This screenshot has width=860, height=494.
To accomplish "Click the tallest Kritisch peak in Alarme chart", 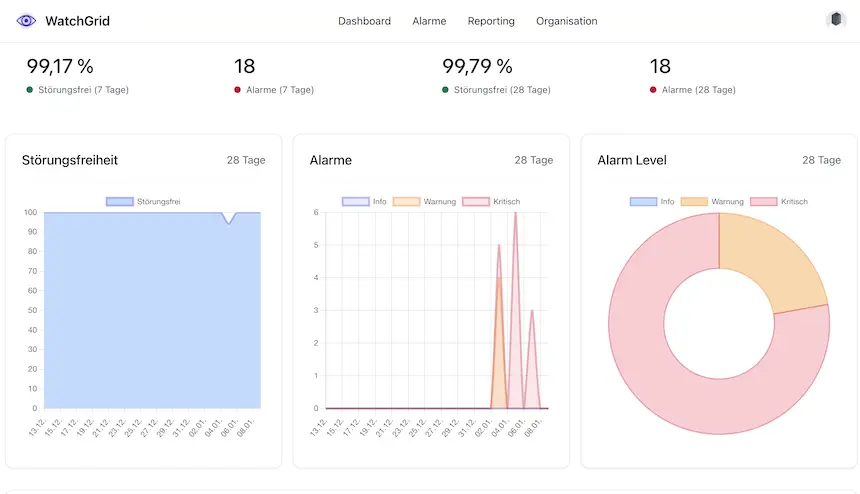I will (516, 214).
